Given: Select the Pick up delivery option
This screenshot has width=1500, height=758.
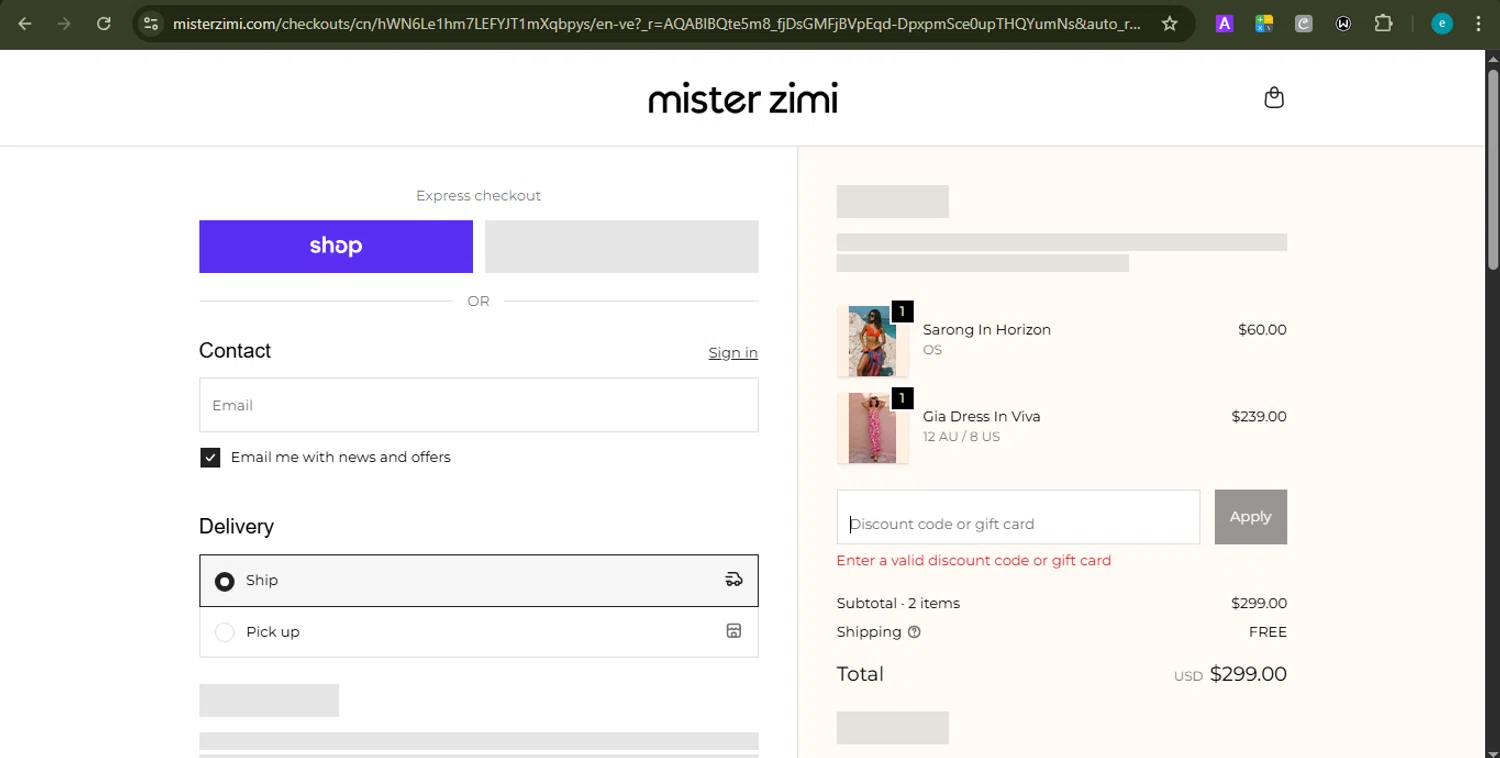Looking at the screenshot, I should tap(479, 632).
